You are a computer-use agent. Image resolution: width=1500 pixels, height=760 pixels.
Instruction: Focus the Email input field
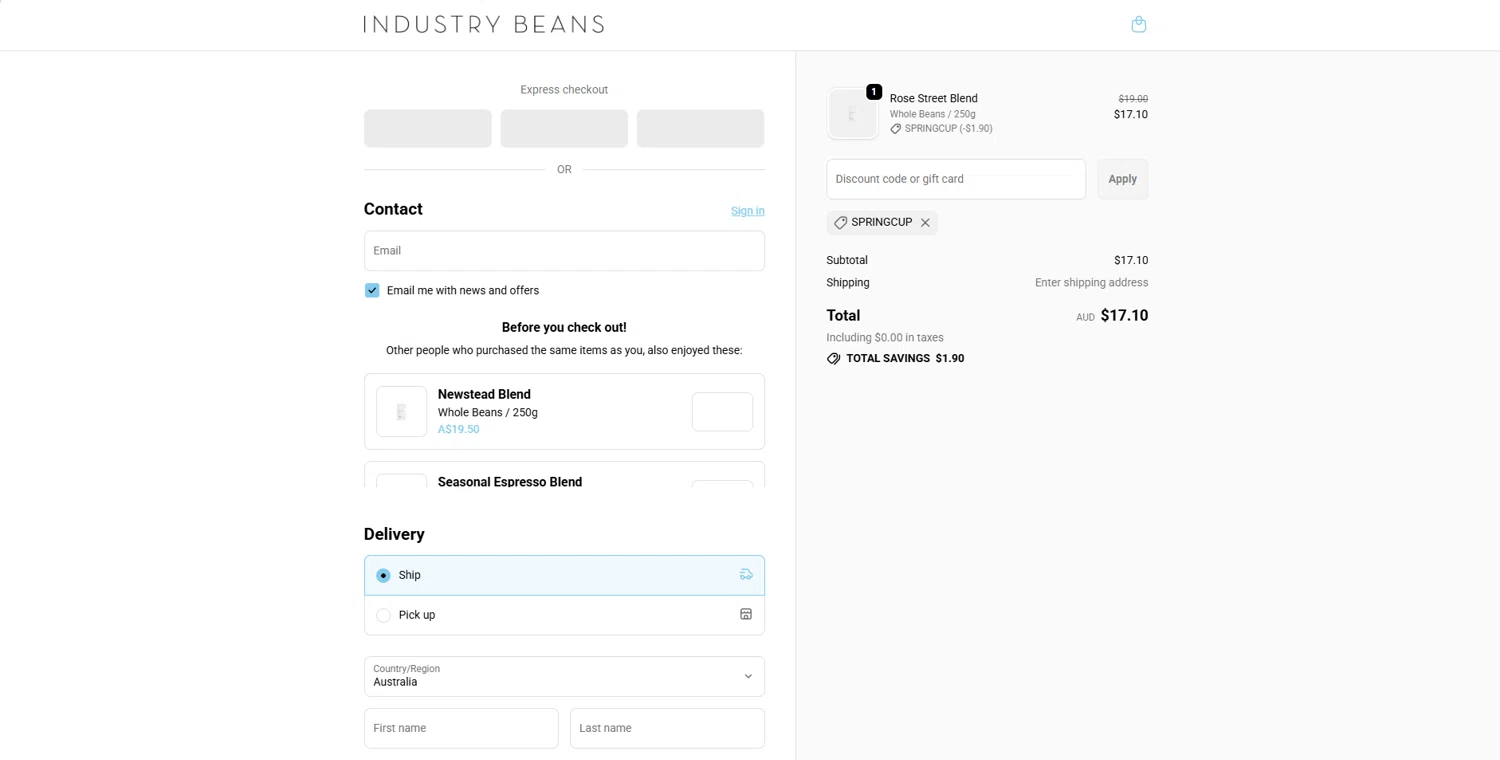564,251
